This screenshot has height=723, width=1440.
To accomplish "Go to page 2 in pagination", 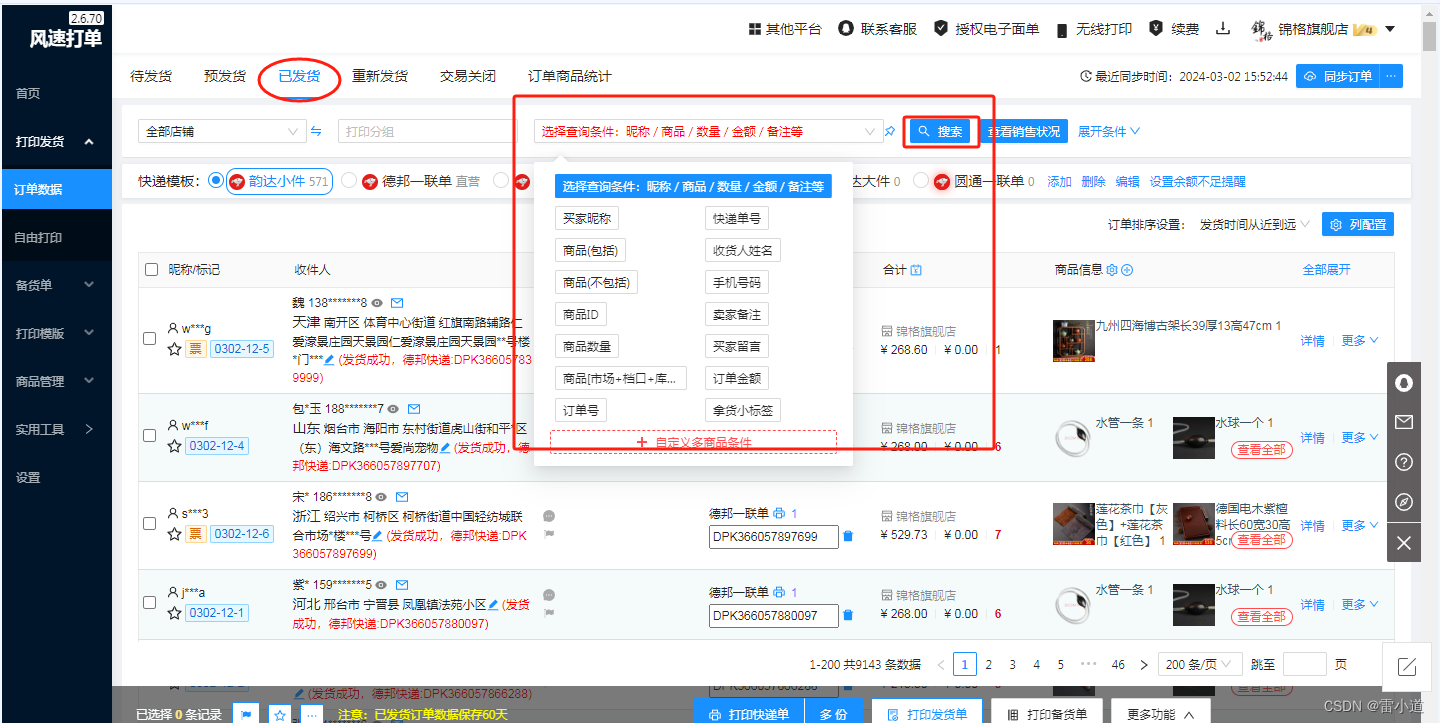I will 989,664.
